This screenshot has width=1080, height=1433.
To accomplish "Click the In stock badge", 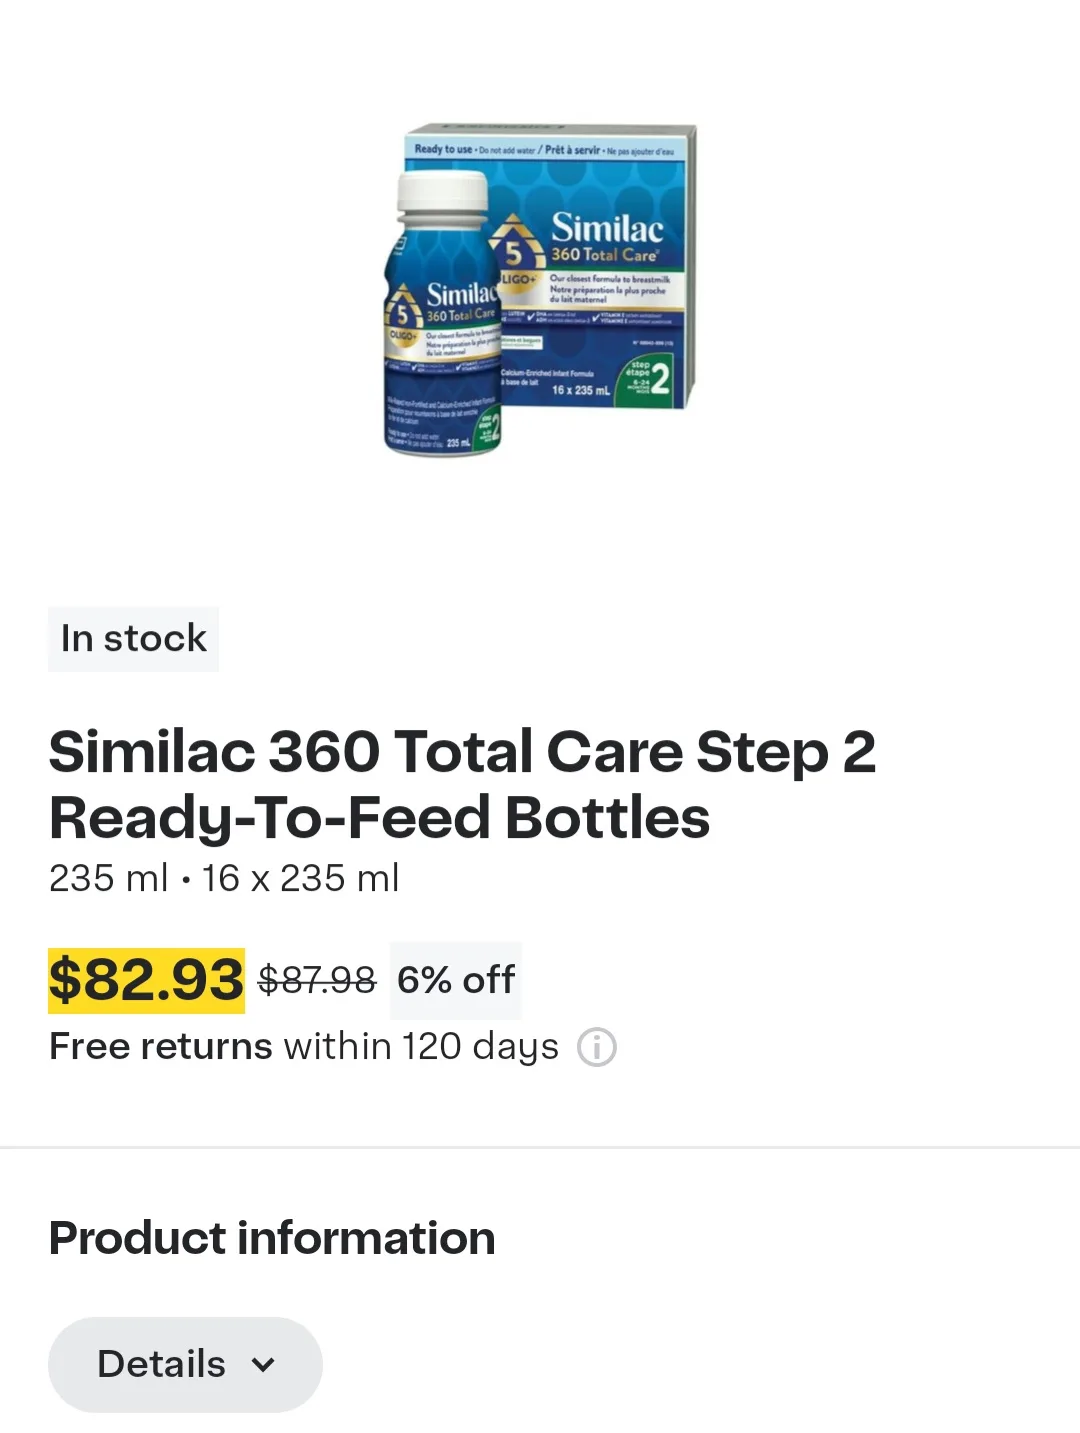I will (x=133, y=638).
